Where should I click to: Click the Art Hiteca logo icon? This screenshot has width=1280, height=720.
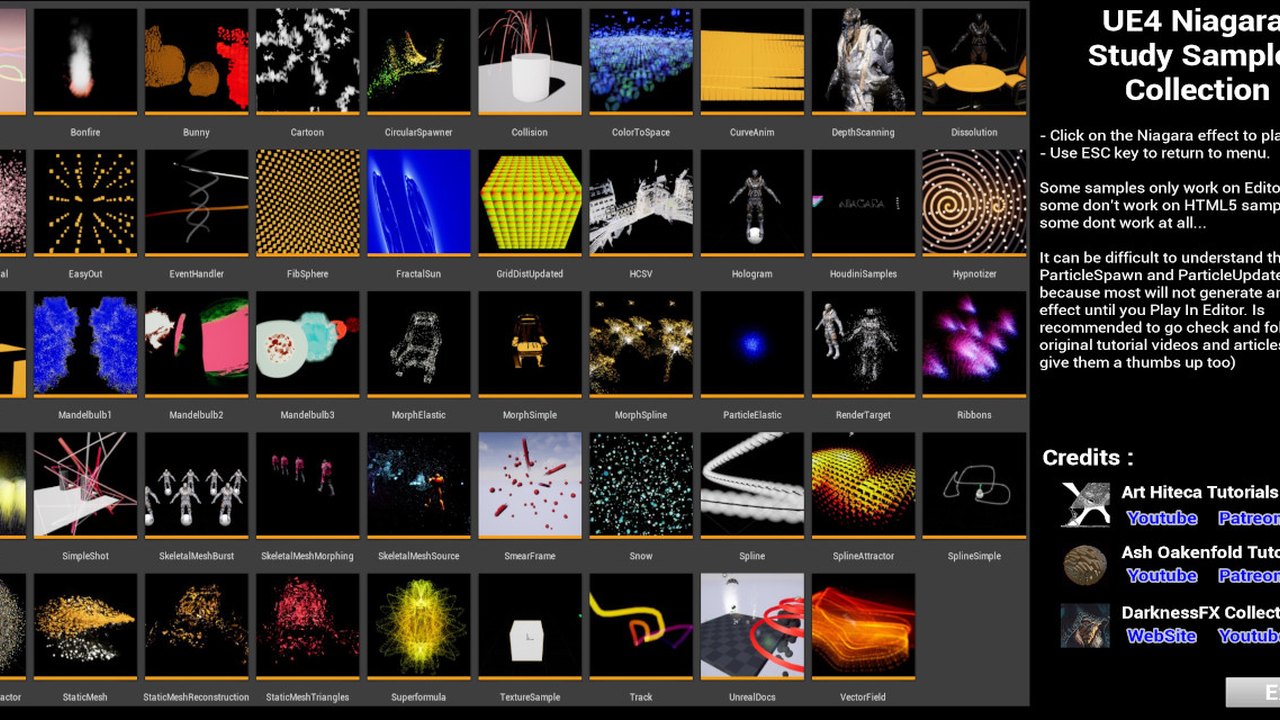pyautogui.click(x=1085, y=504)
